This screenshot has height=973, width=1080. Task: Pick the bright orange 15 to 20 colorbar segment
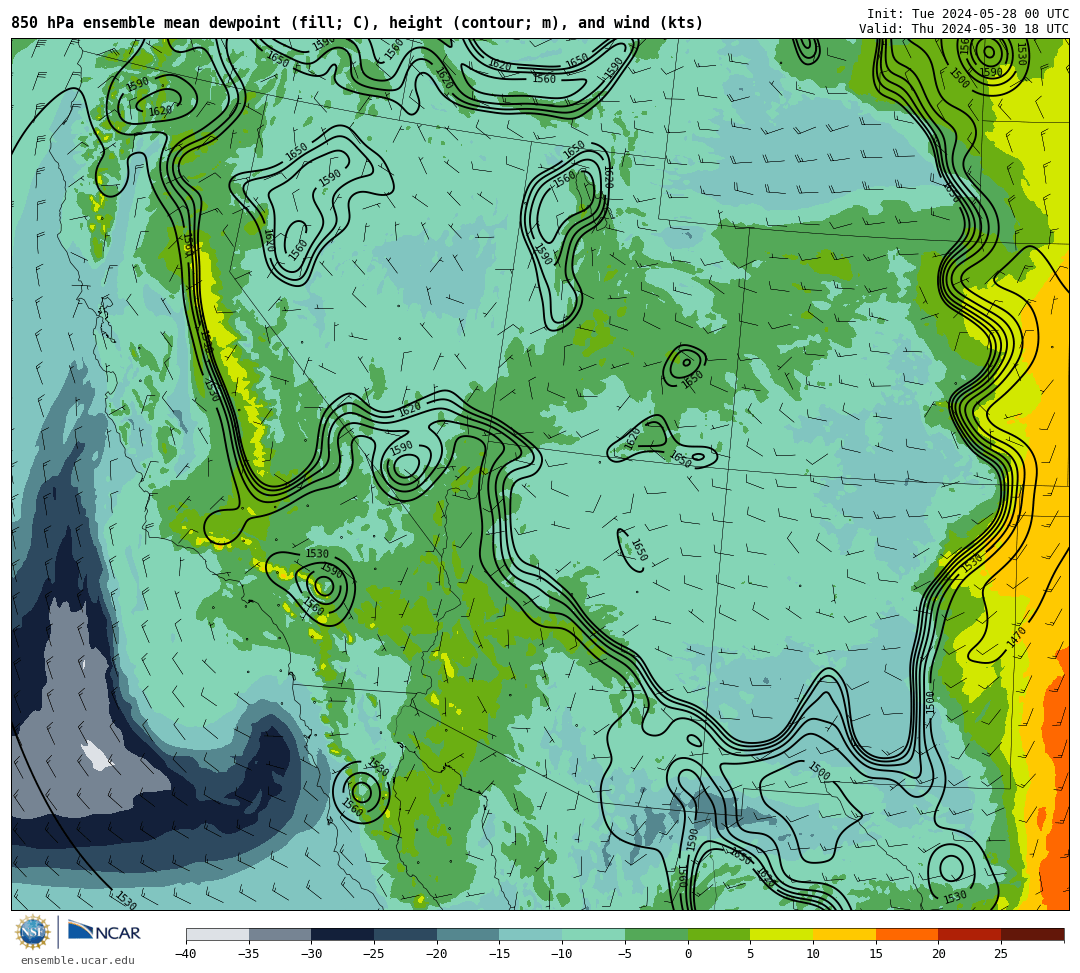[x=907, y=934]
